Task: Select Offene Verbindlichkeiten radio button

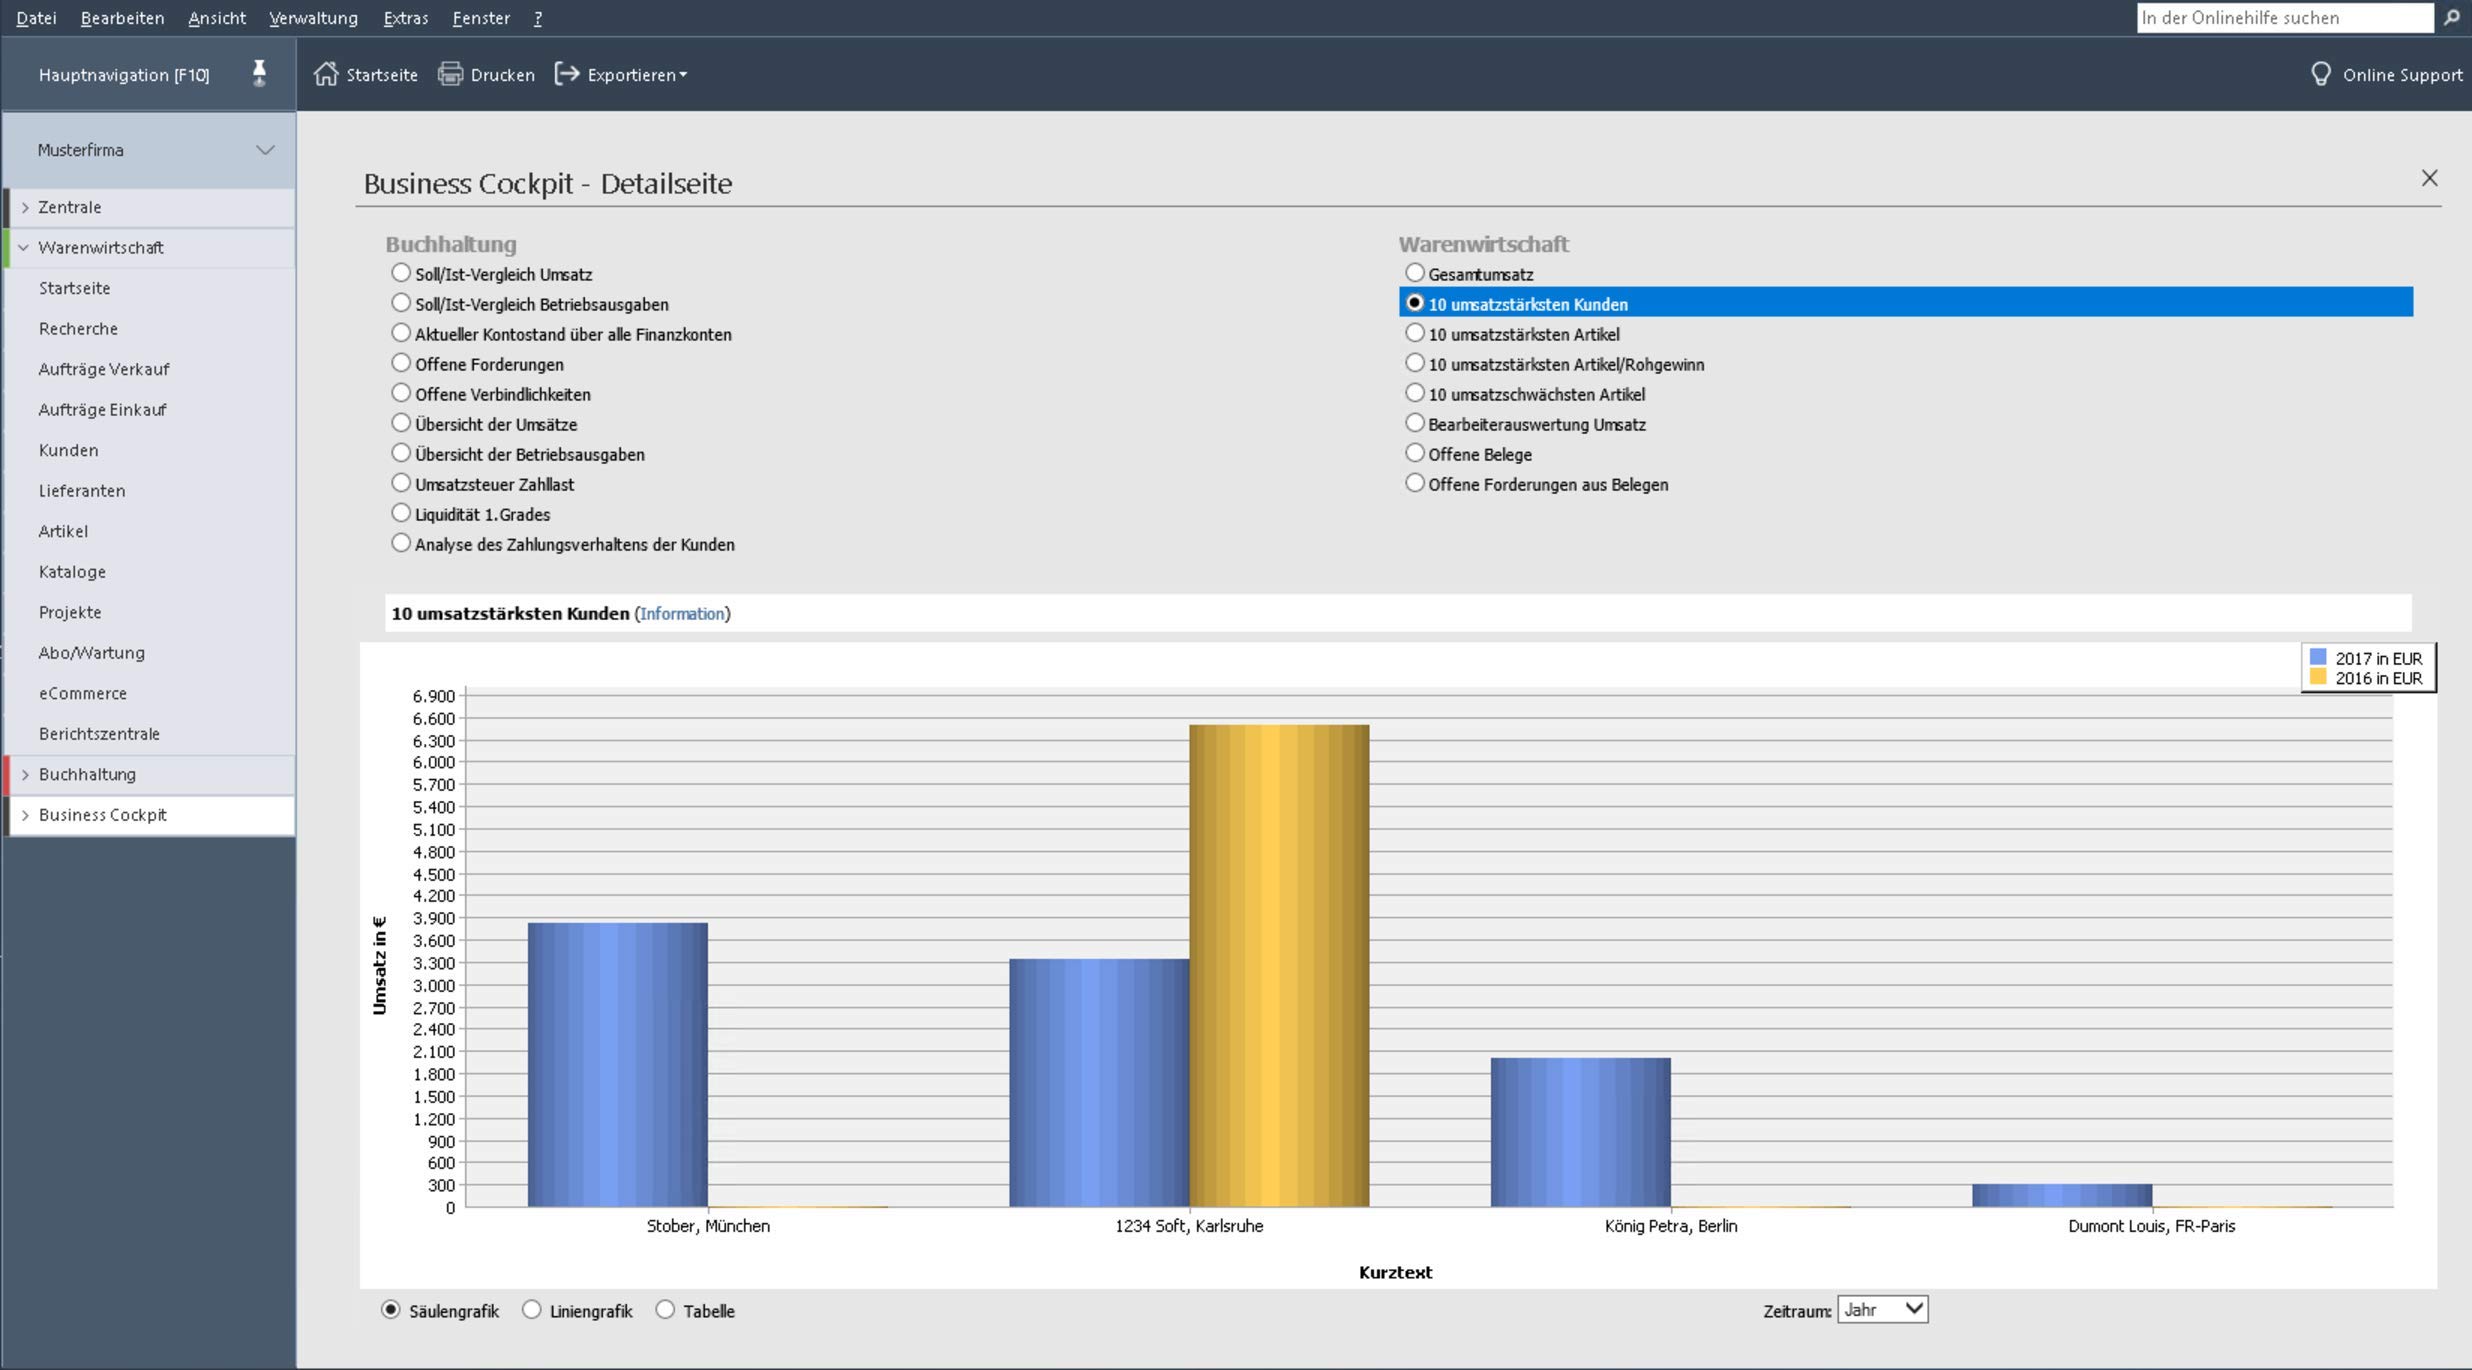Action: pos(401,393)
